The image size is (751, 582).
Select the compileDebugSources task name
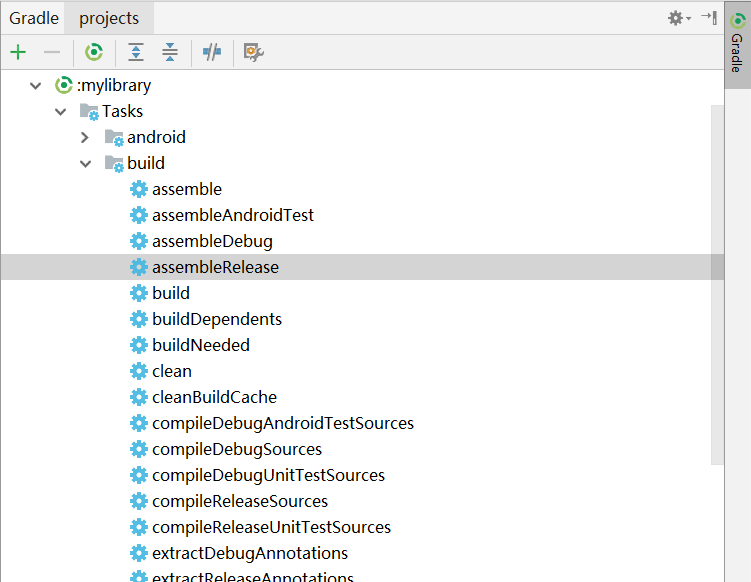[237, 449]
